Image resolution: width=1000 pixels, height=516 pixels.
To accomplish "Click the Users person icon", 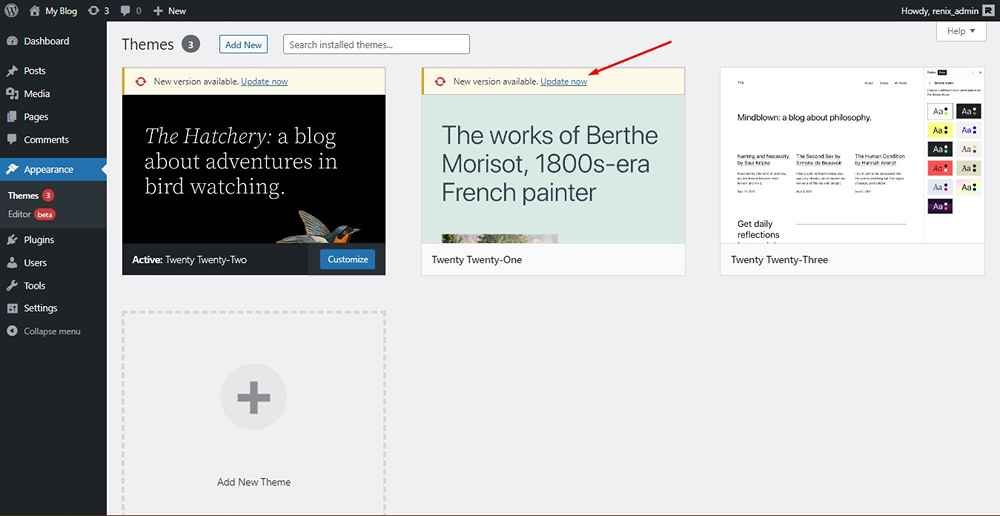I will (x=11, y=263).
